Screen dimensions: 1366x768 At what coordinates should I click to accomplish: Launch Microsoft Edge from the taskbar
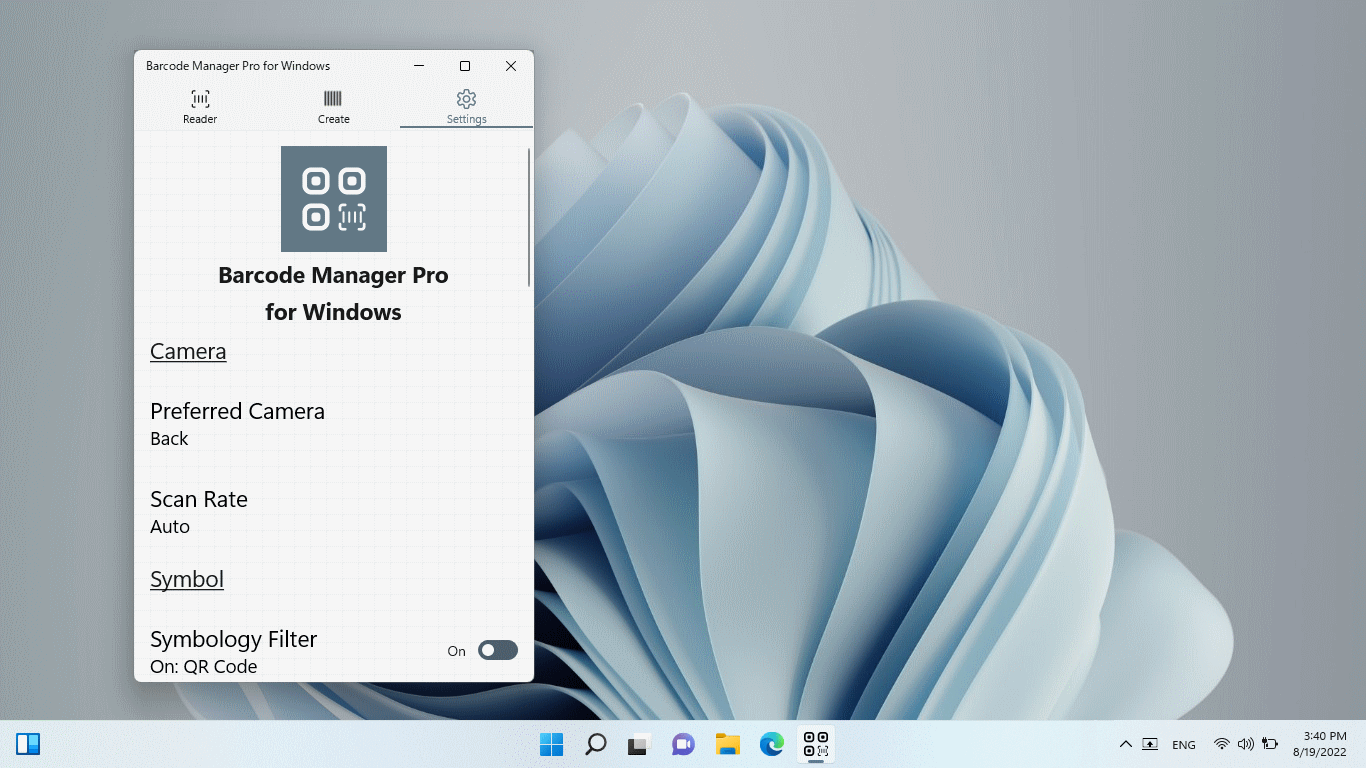point(771,744)
